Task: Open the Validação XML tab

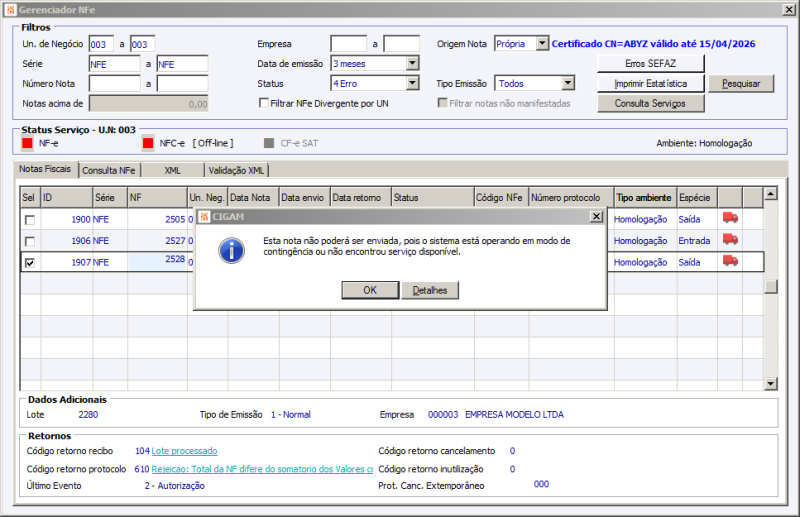Action: pos(236,170)
